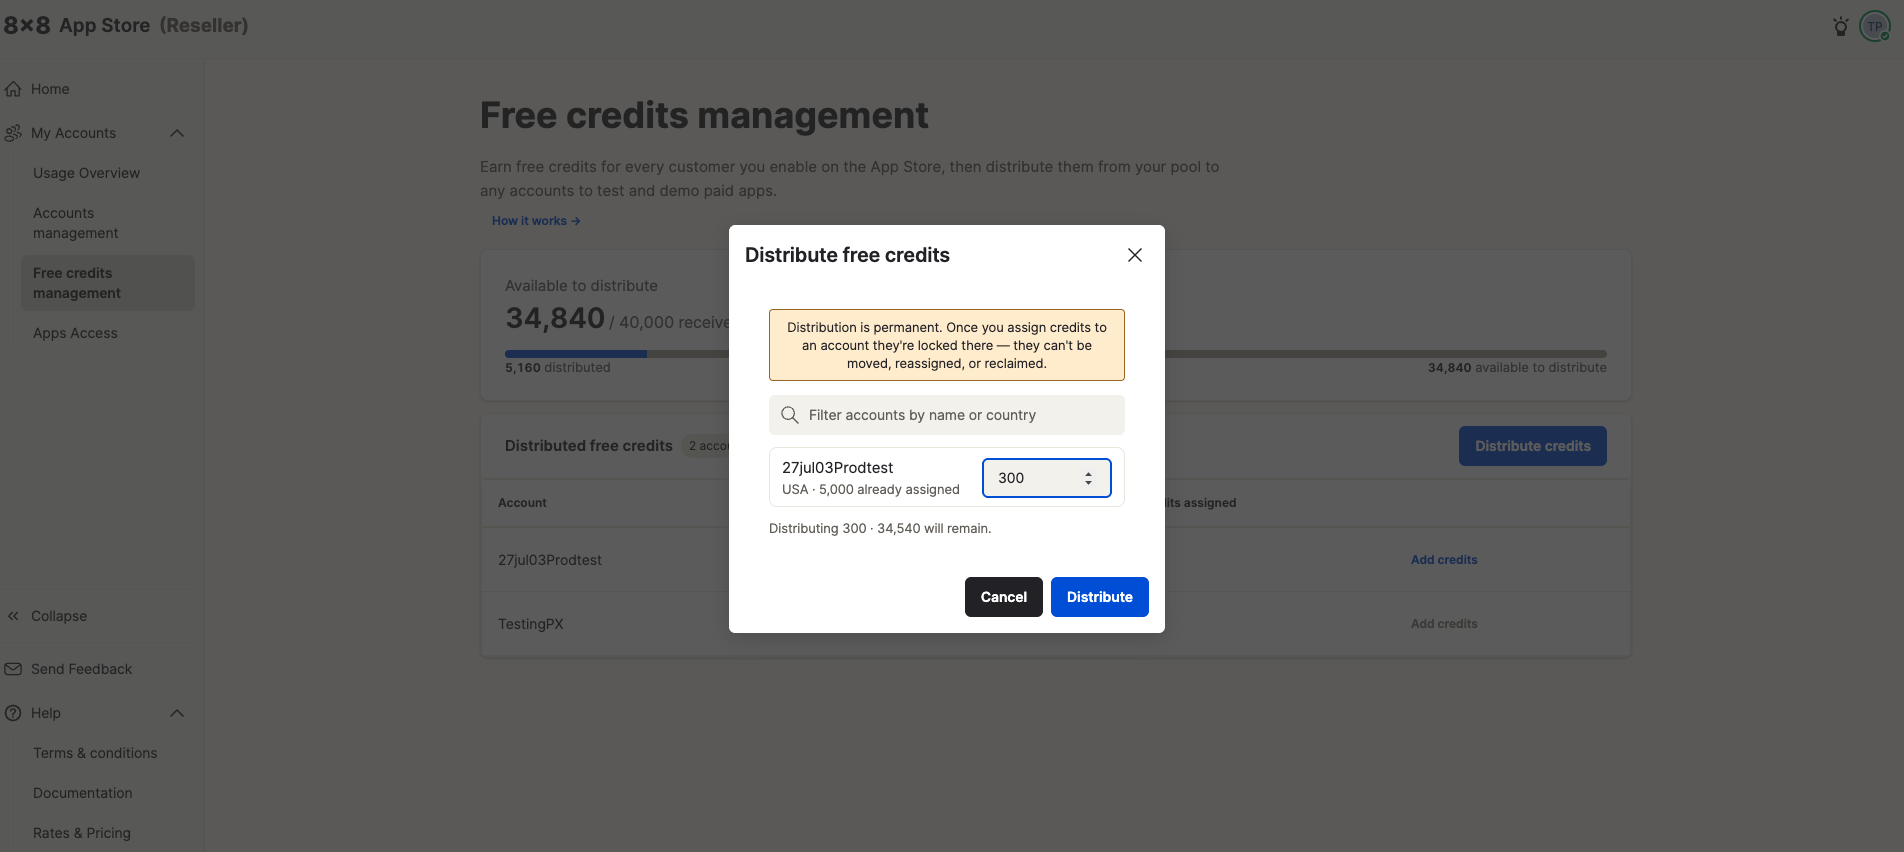Viewport: 1904px width, 852px height.
Task: Open Usage Overview page
Action: pyautogui.click(x=86, y=173)
